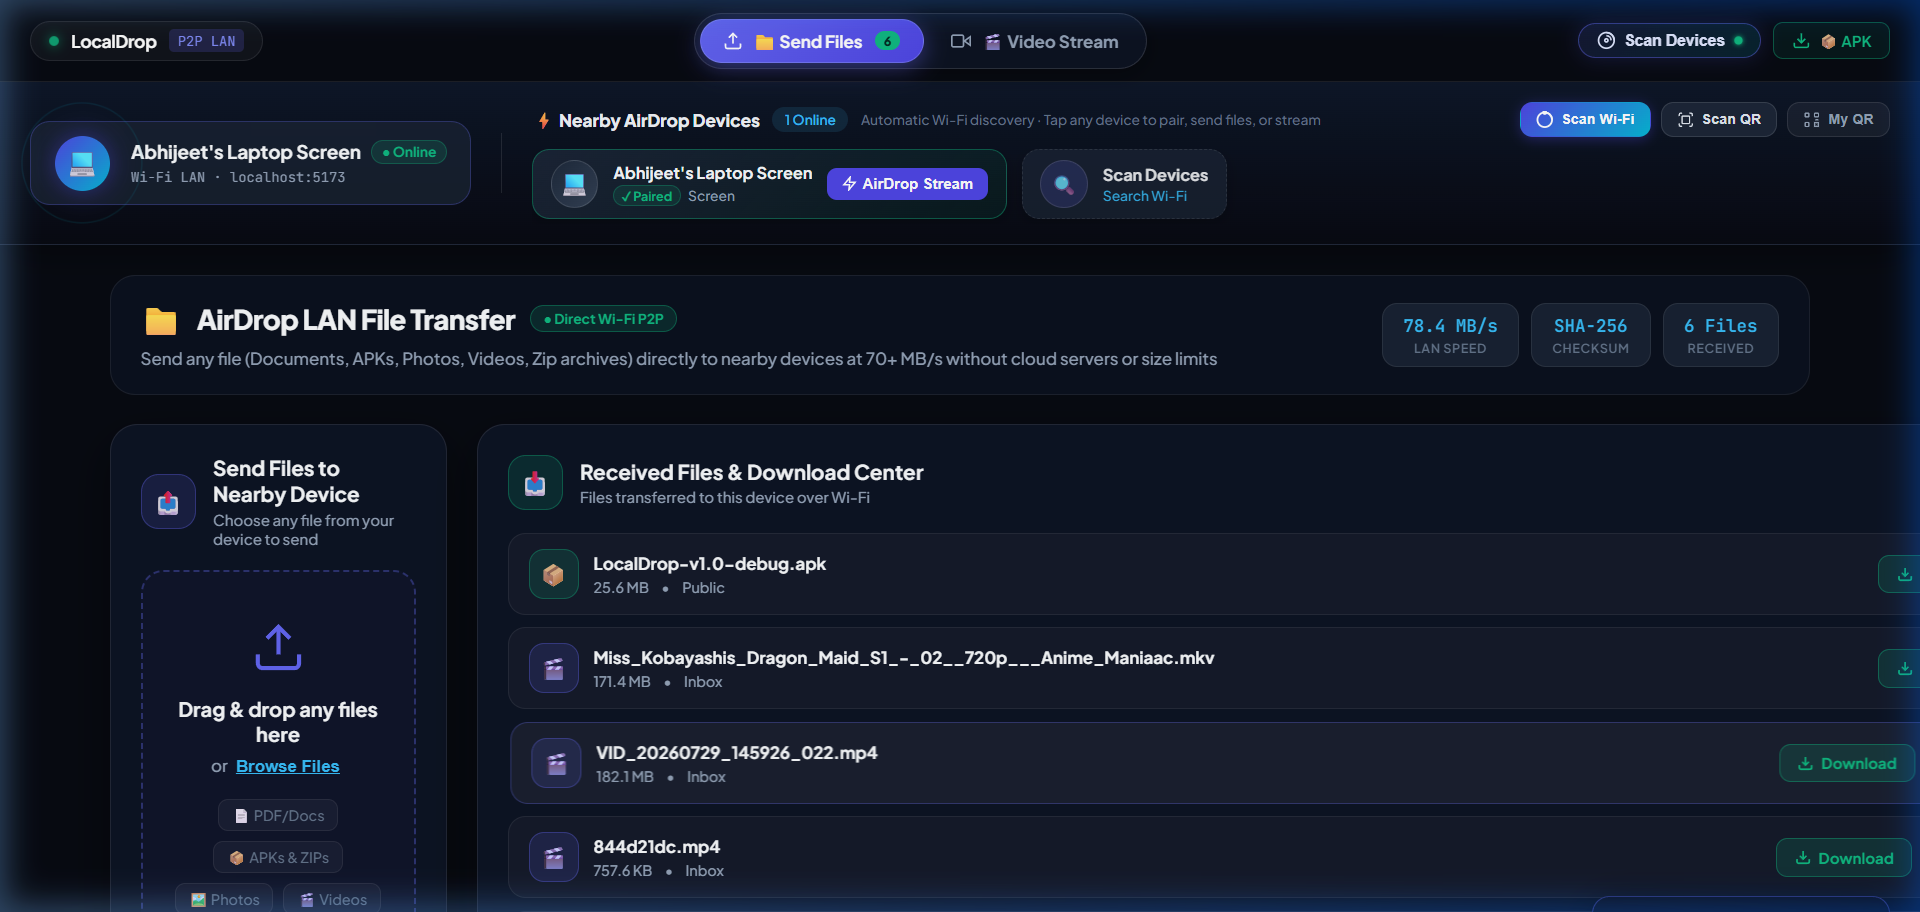The image size is (1920, 912).
Task: Click the Scan Devices button in header
Action: 1669,40
